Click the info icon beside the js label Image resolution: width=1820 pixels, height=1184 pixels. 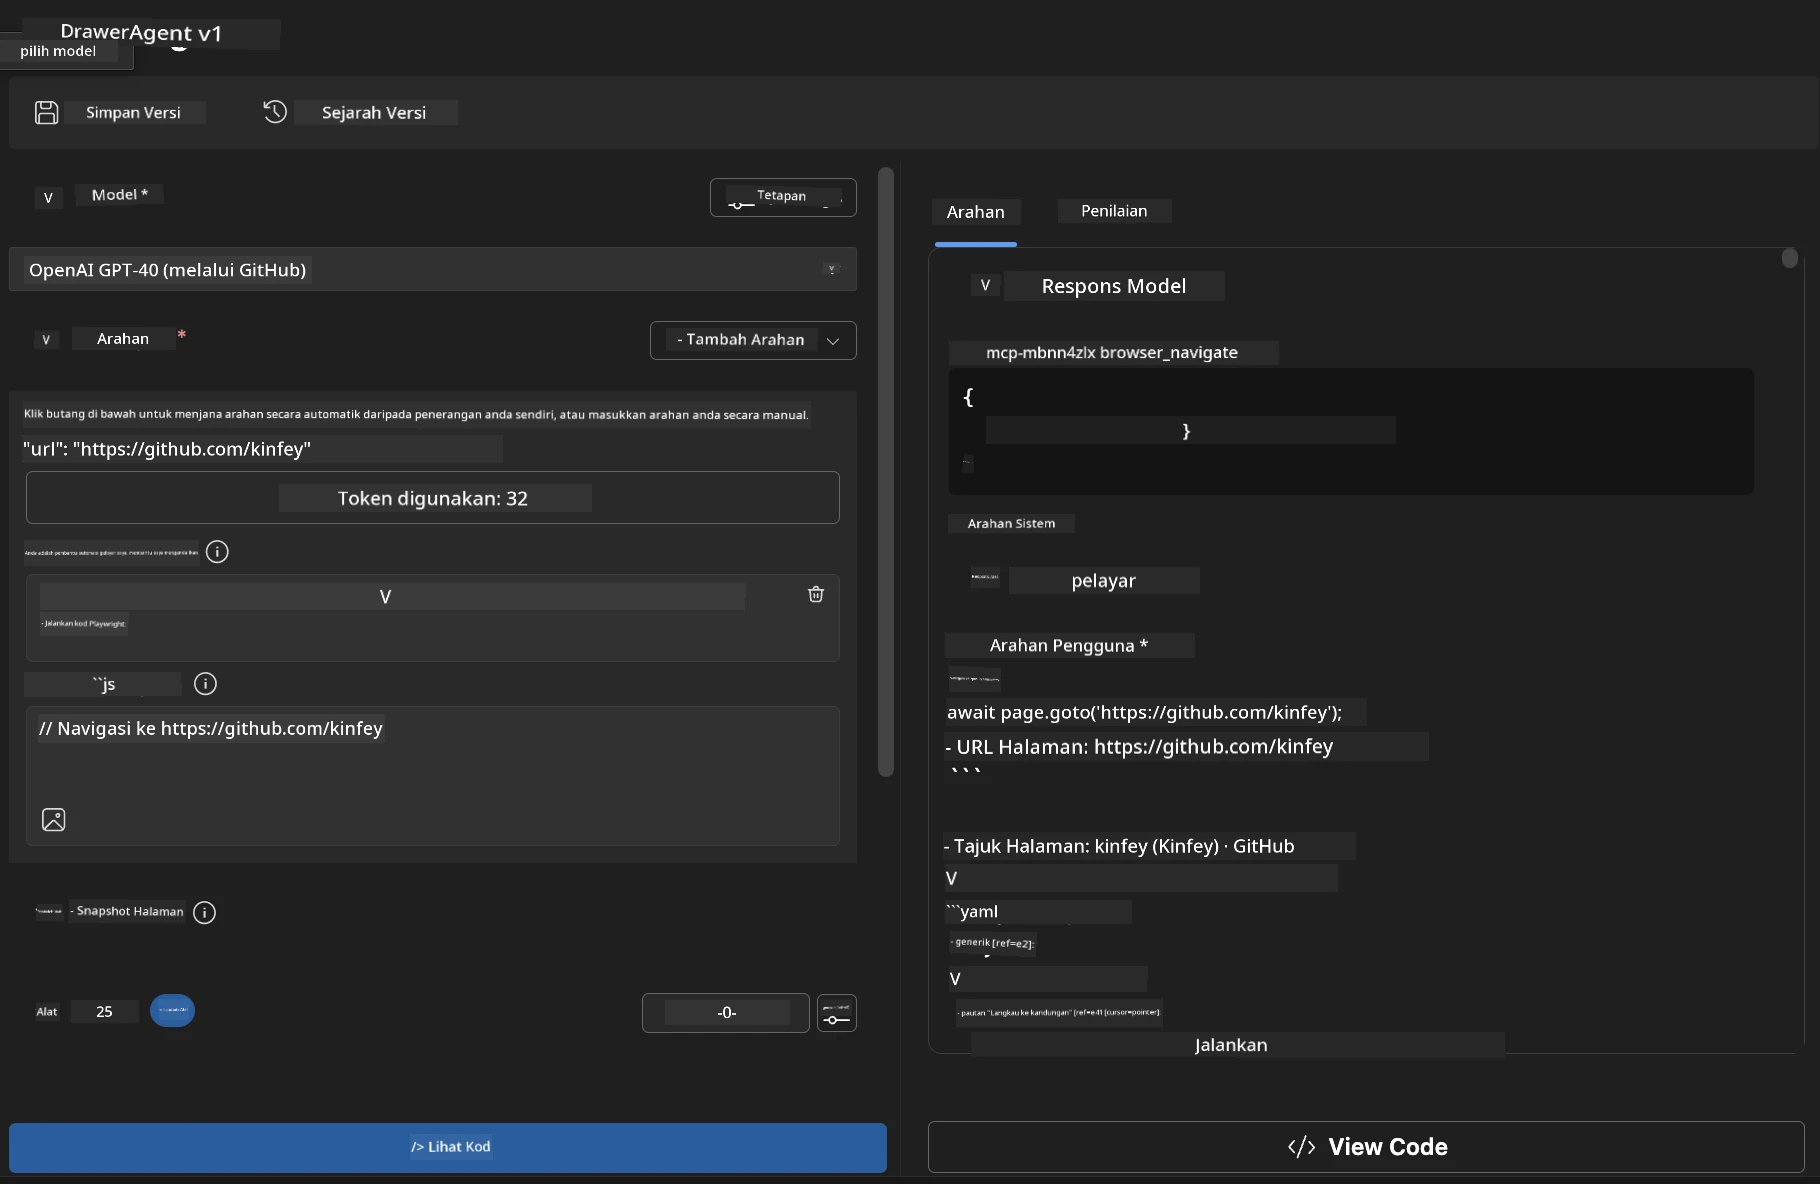[205, 683]
